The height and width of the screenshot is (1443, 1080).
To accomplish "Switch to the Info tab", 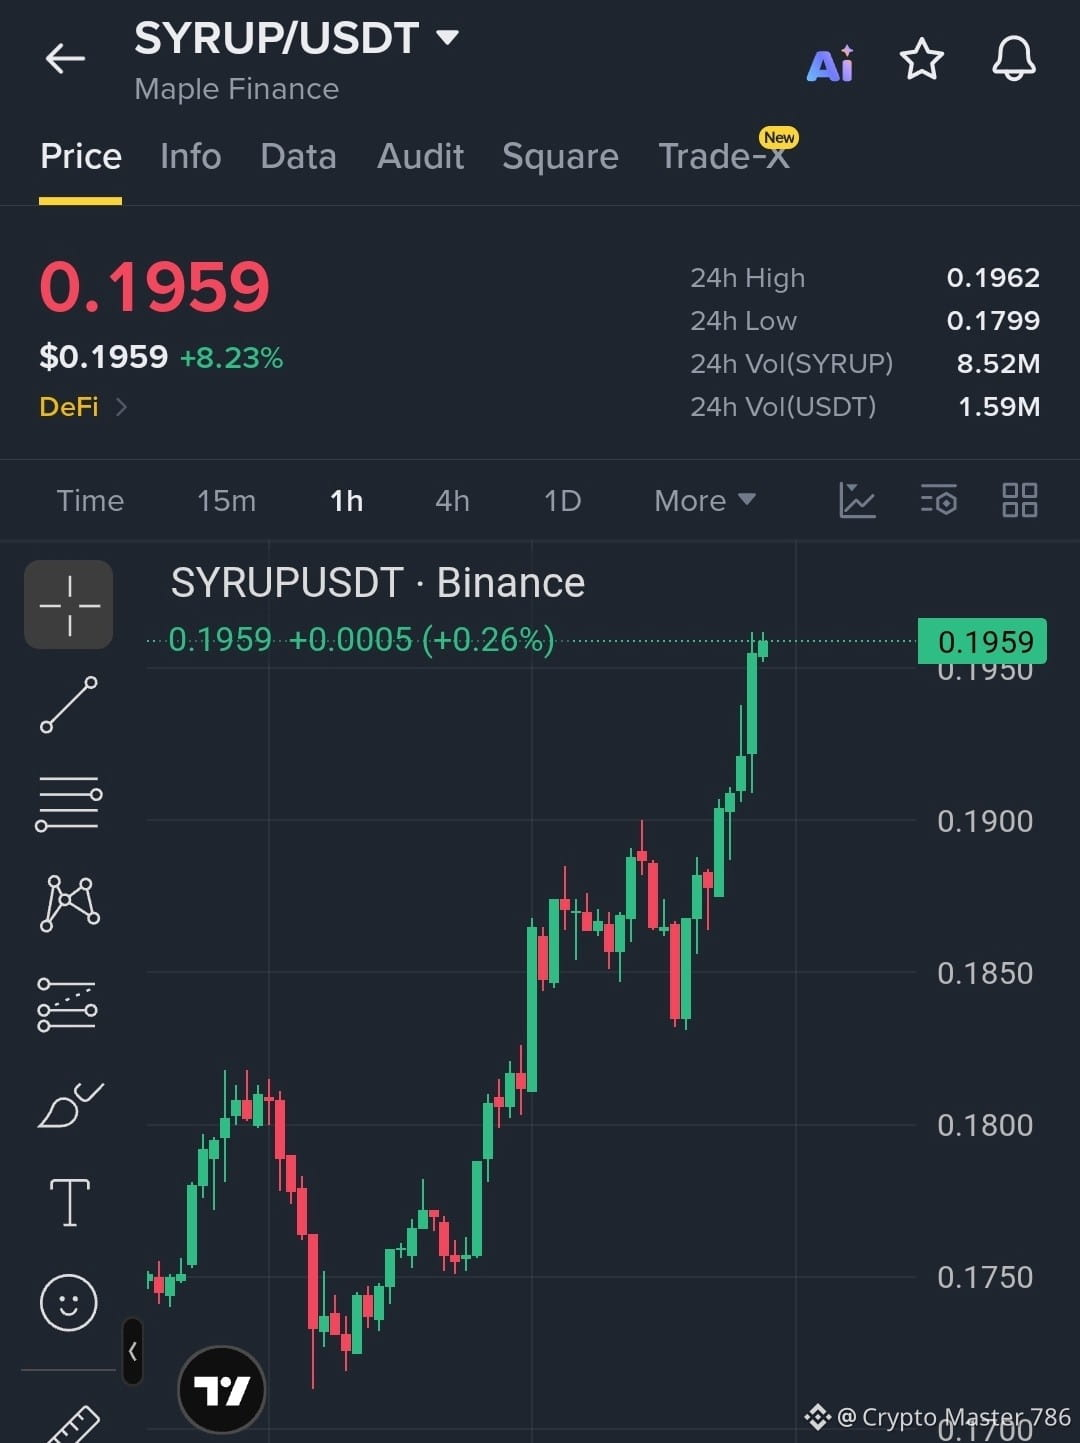I will click(190, 156).
